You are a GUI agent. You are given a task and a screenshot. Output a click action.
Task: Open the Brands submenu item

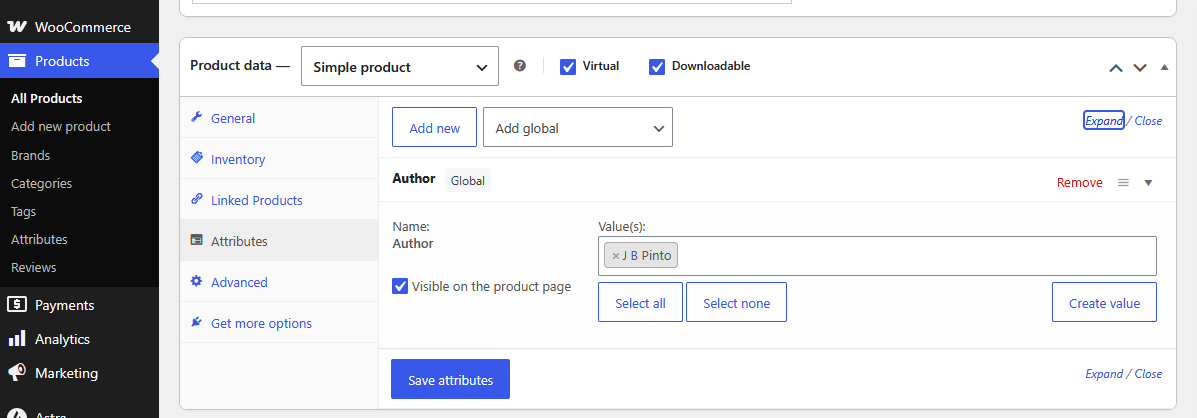(31, 155)
